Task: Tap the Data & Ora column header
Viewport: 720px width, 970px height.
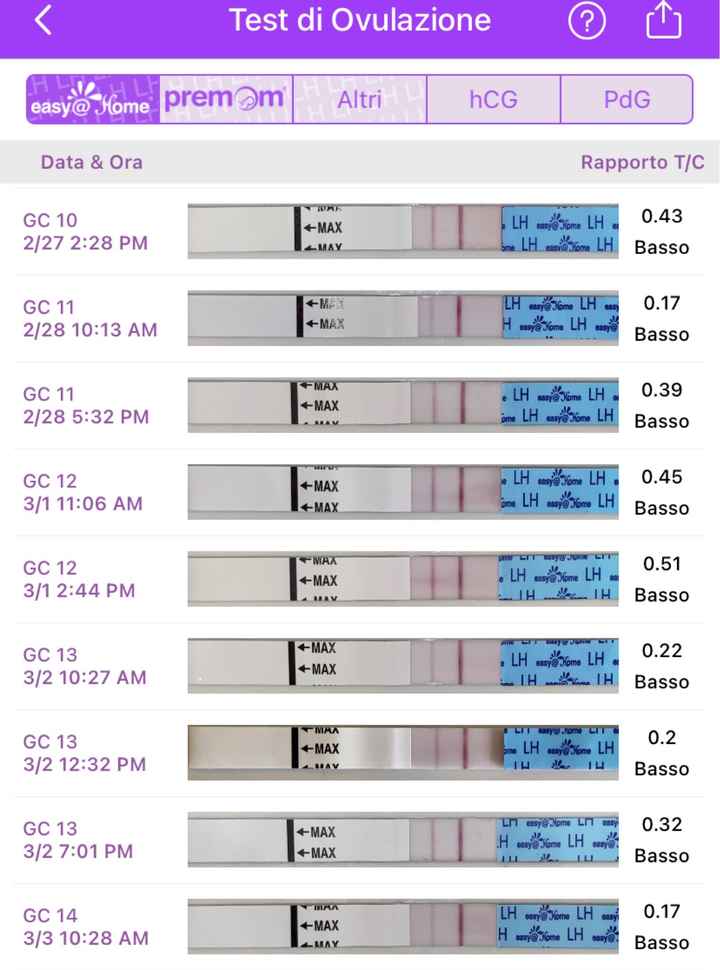Action: pyautogui.click(x=92, y=162)
